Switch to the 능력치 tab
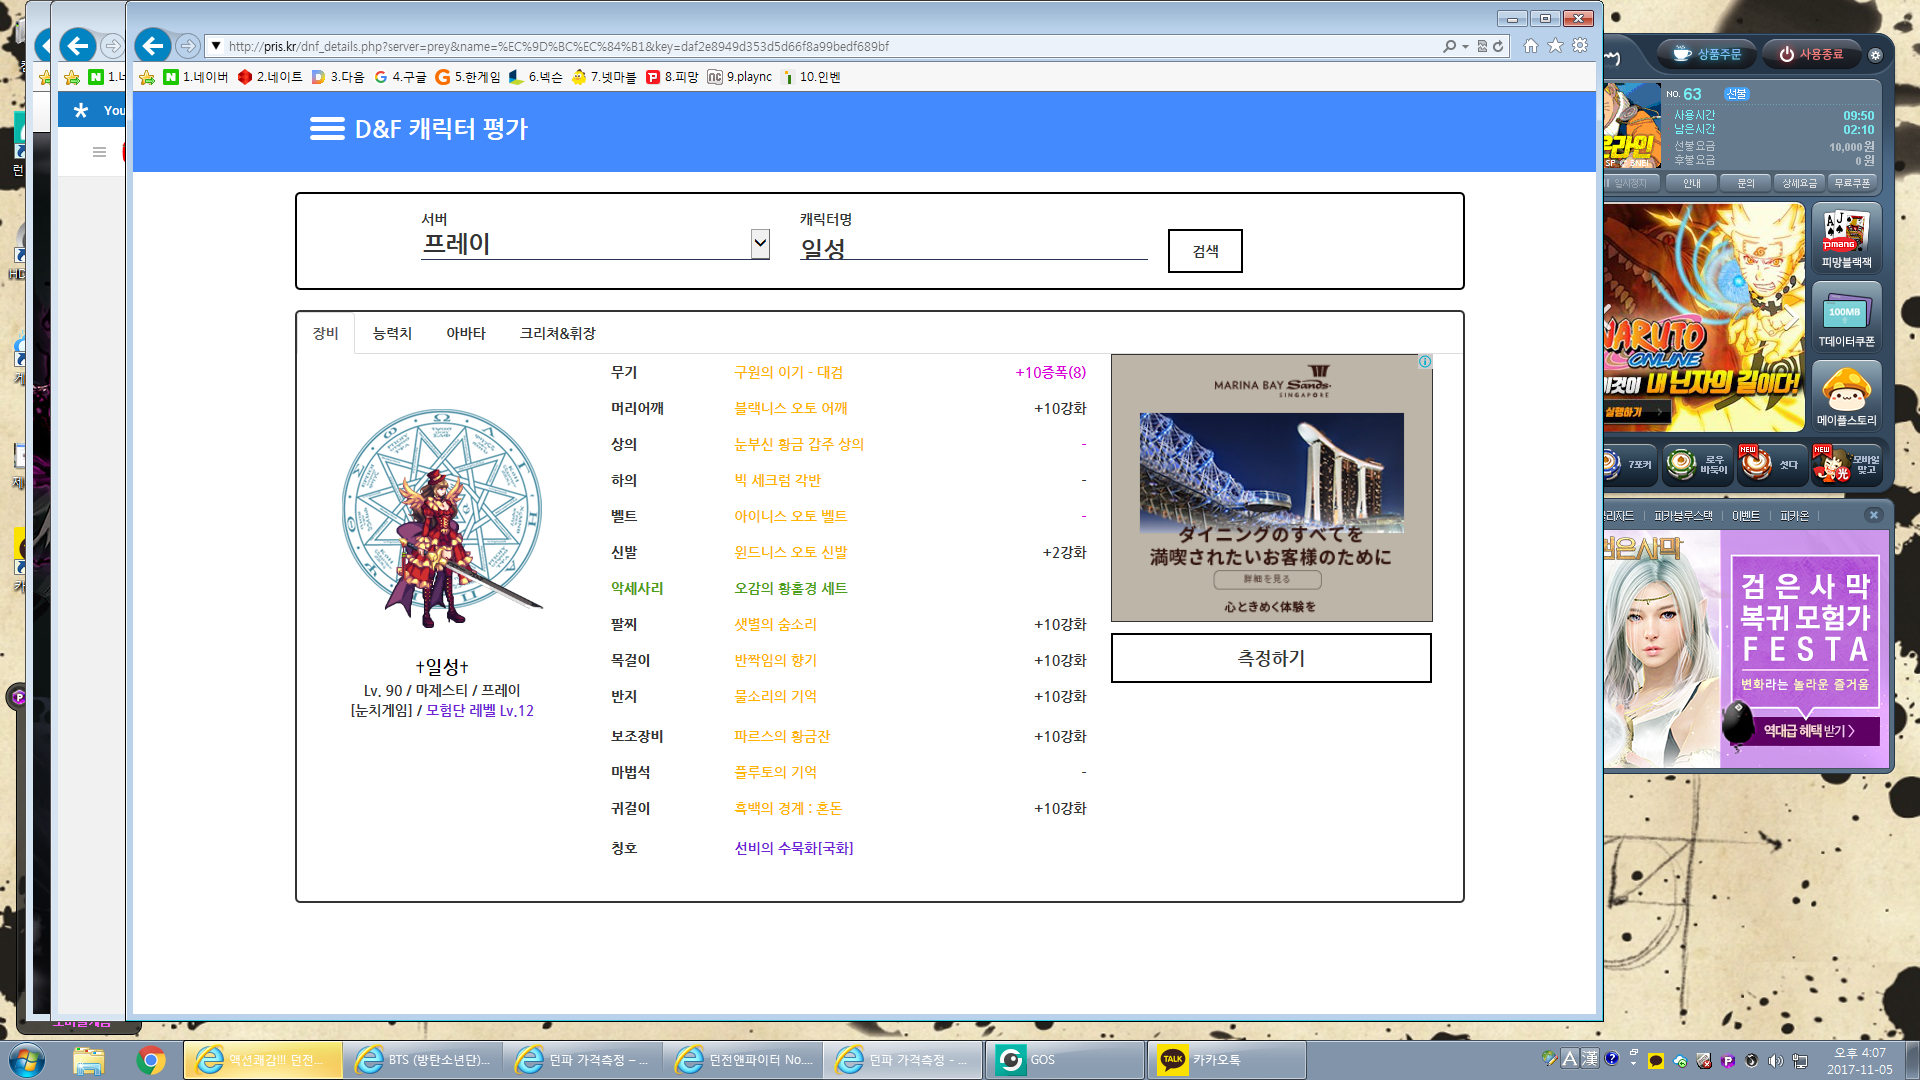The width and height of the screenshot is (1920, 1080). [392, 333]
